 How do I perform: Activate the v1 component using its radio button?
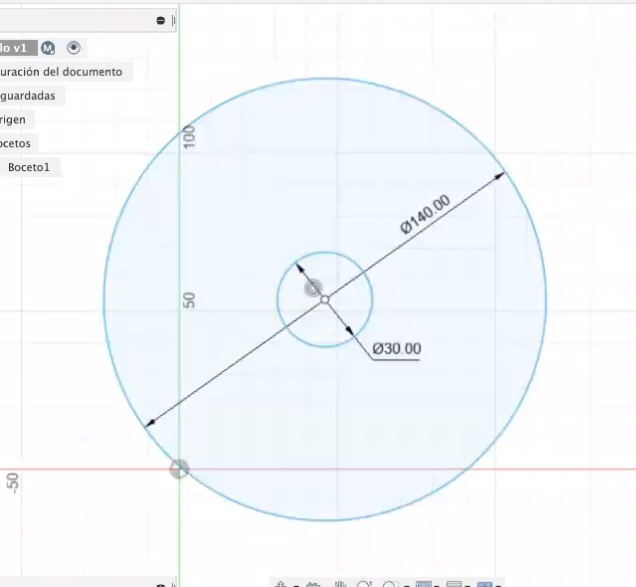(73, 48)
